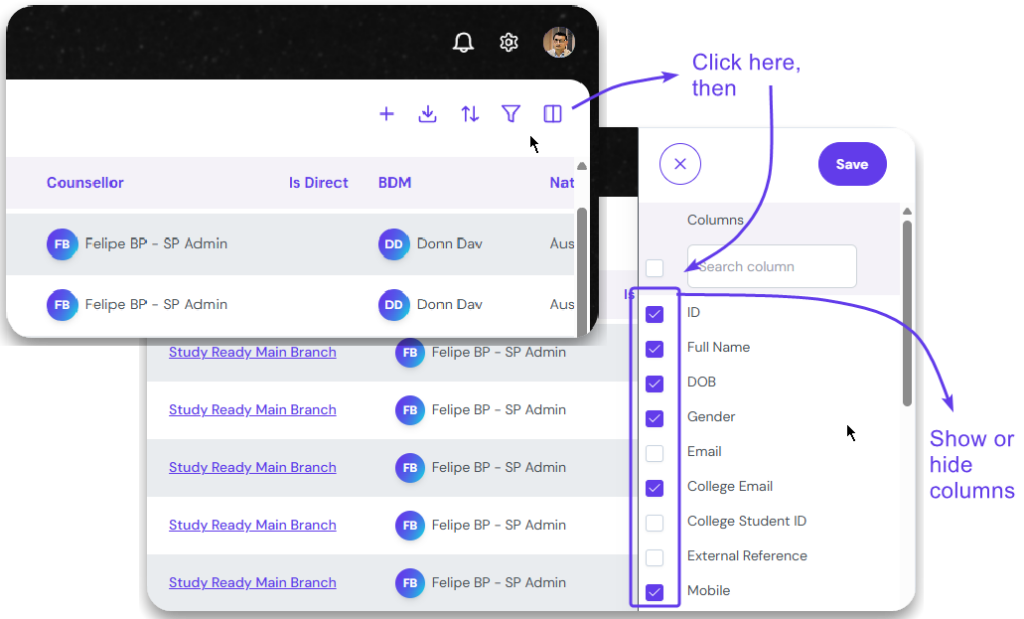Toggle the select-all columns checkbox
1024x619 pixels.
[x=655, y=268]
